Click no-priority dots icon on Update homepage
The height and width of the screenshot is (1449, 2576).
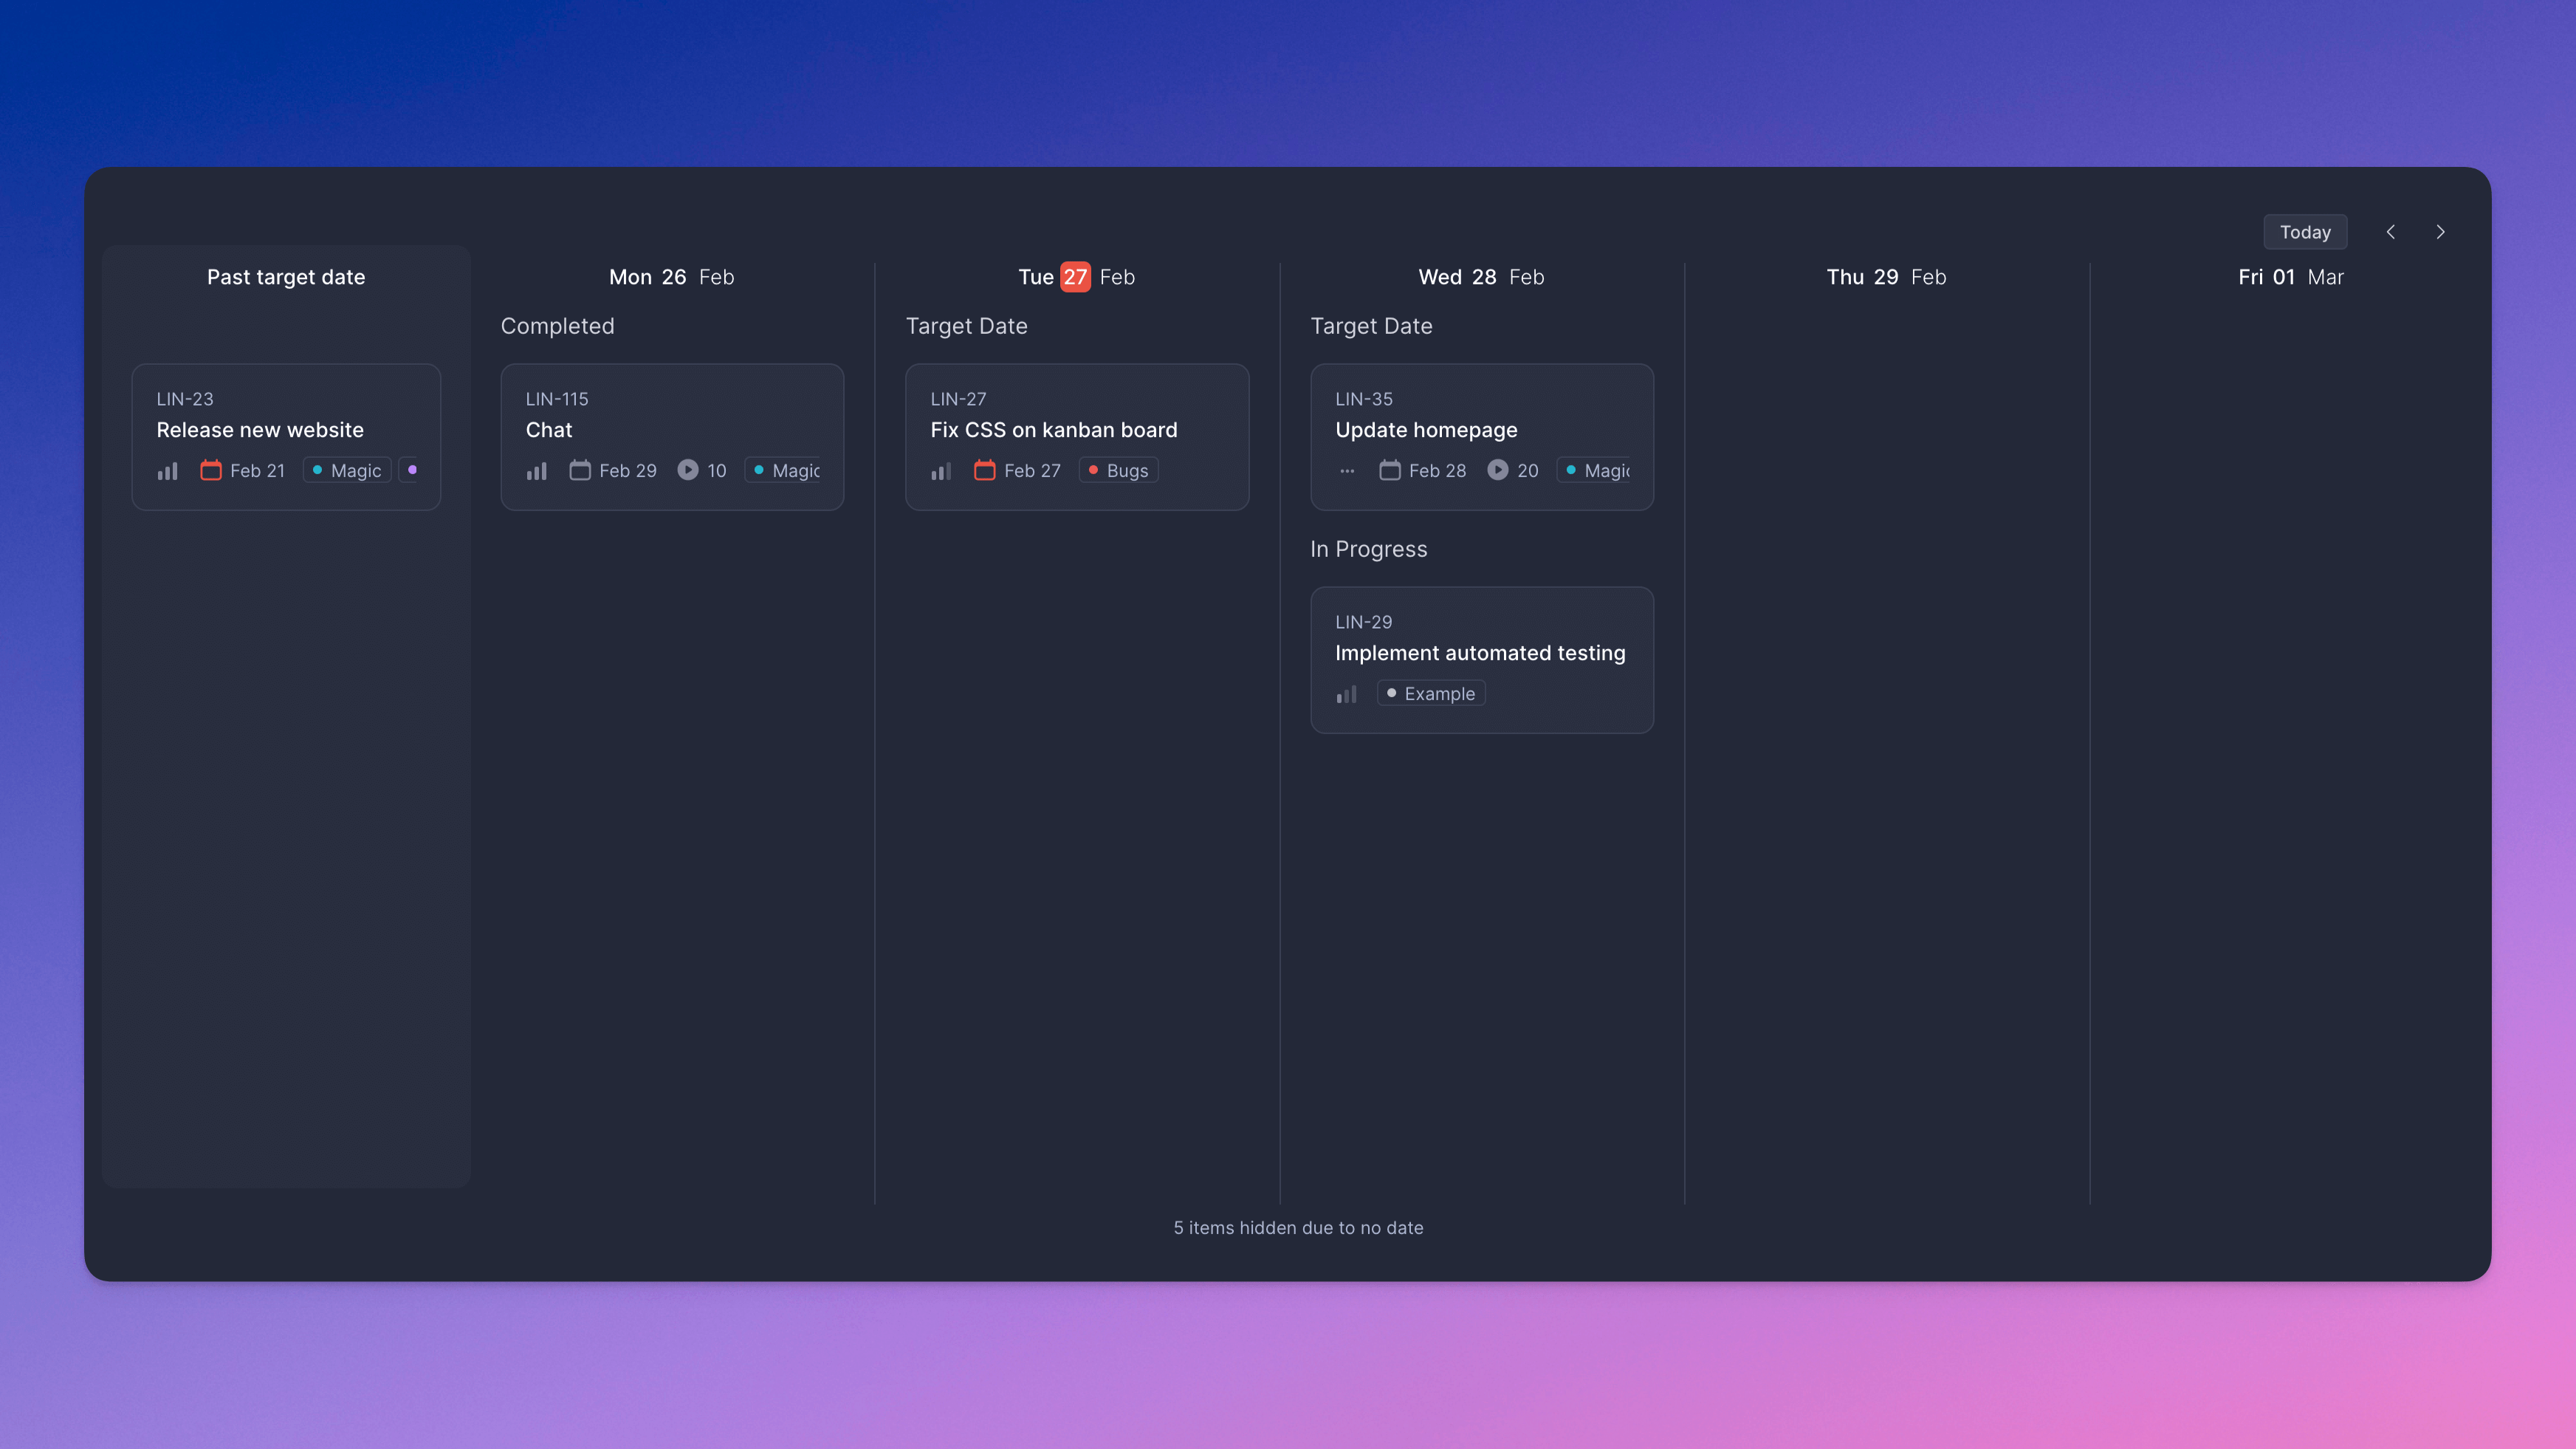coord(1347,470)
